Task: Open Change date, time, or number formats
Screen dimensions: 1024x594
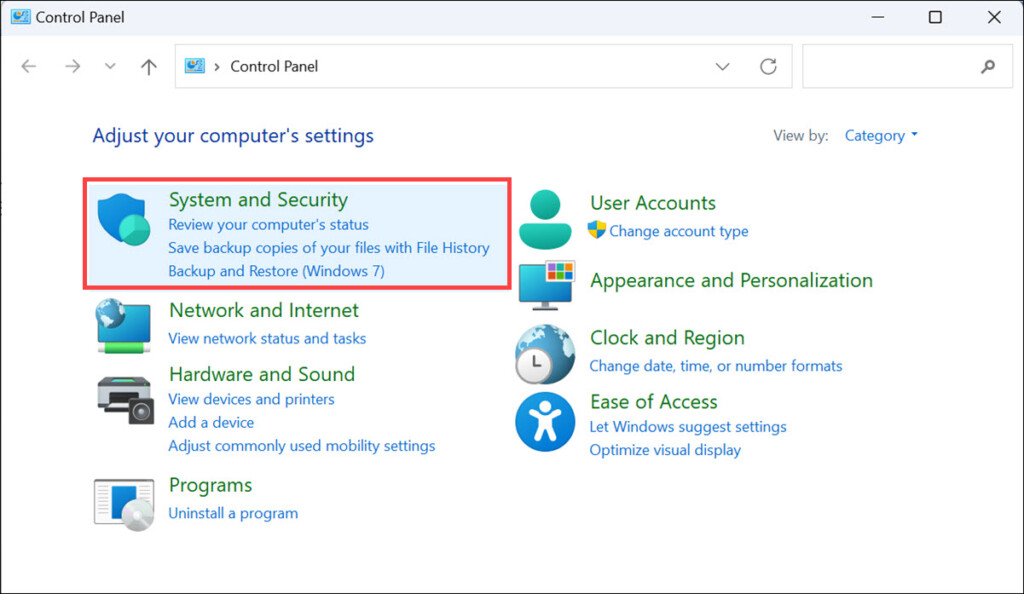Action: 716,366
